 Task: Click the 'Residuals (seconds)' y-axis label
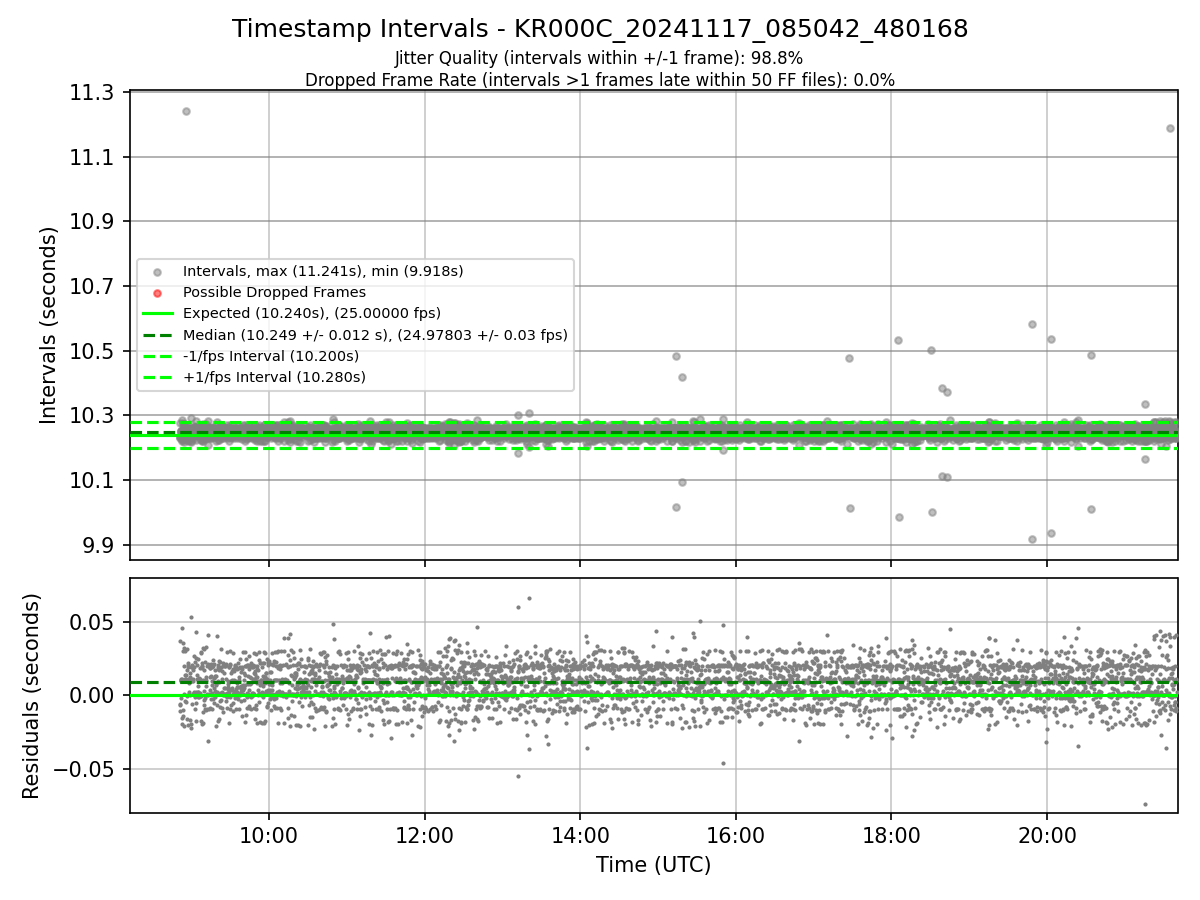[32, 696]
